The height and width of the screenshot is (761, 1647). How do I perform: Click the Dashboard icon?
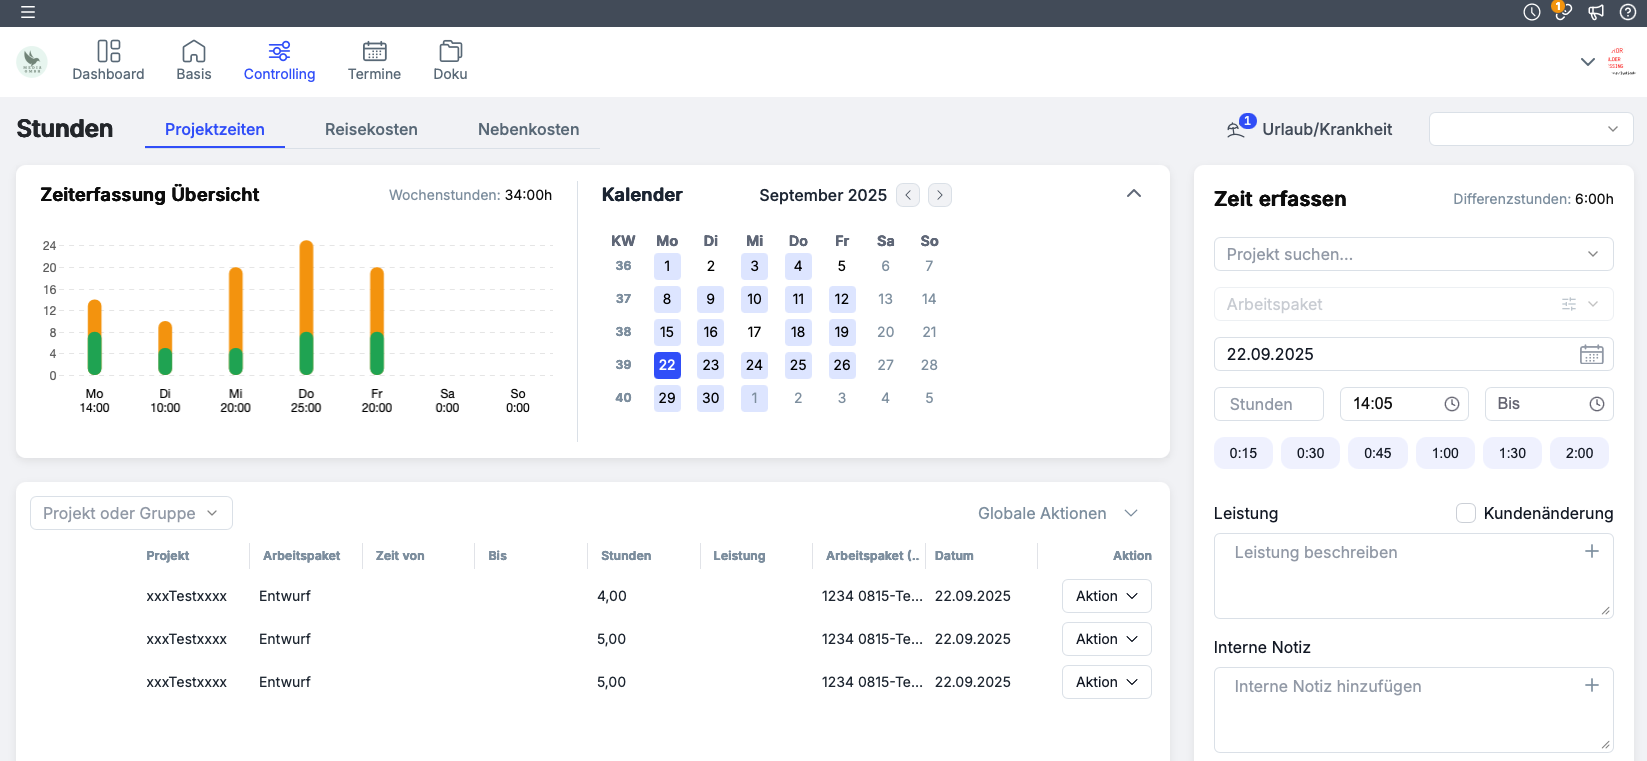click(108, 51)
